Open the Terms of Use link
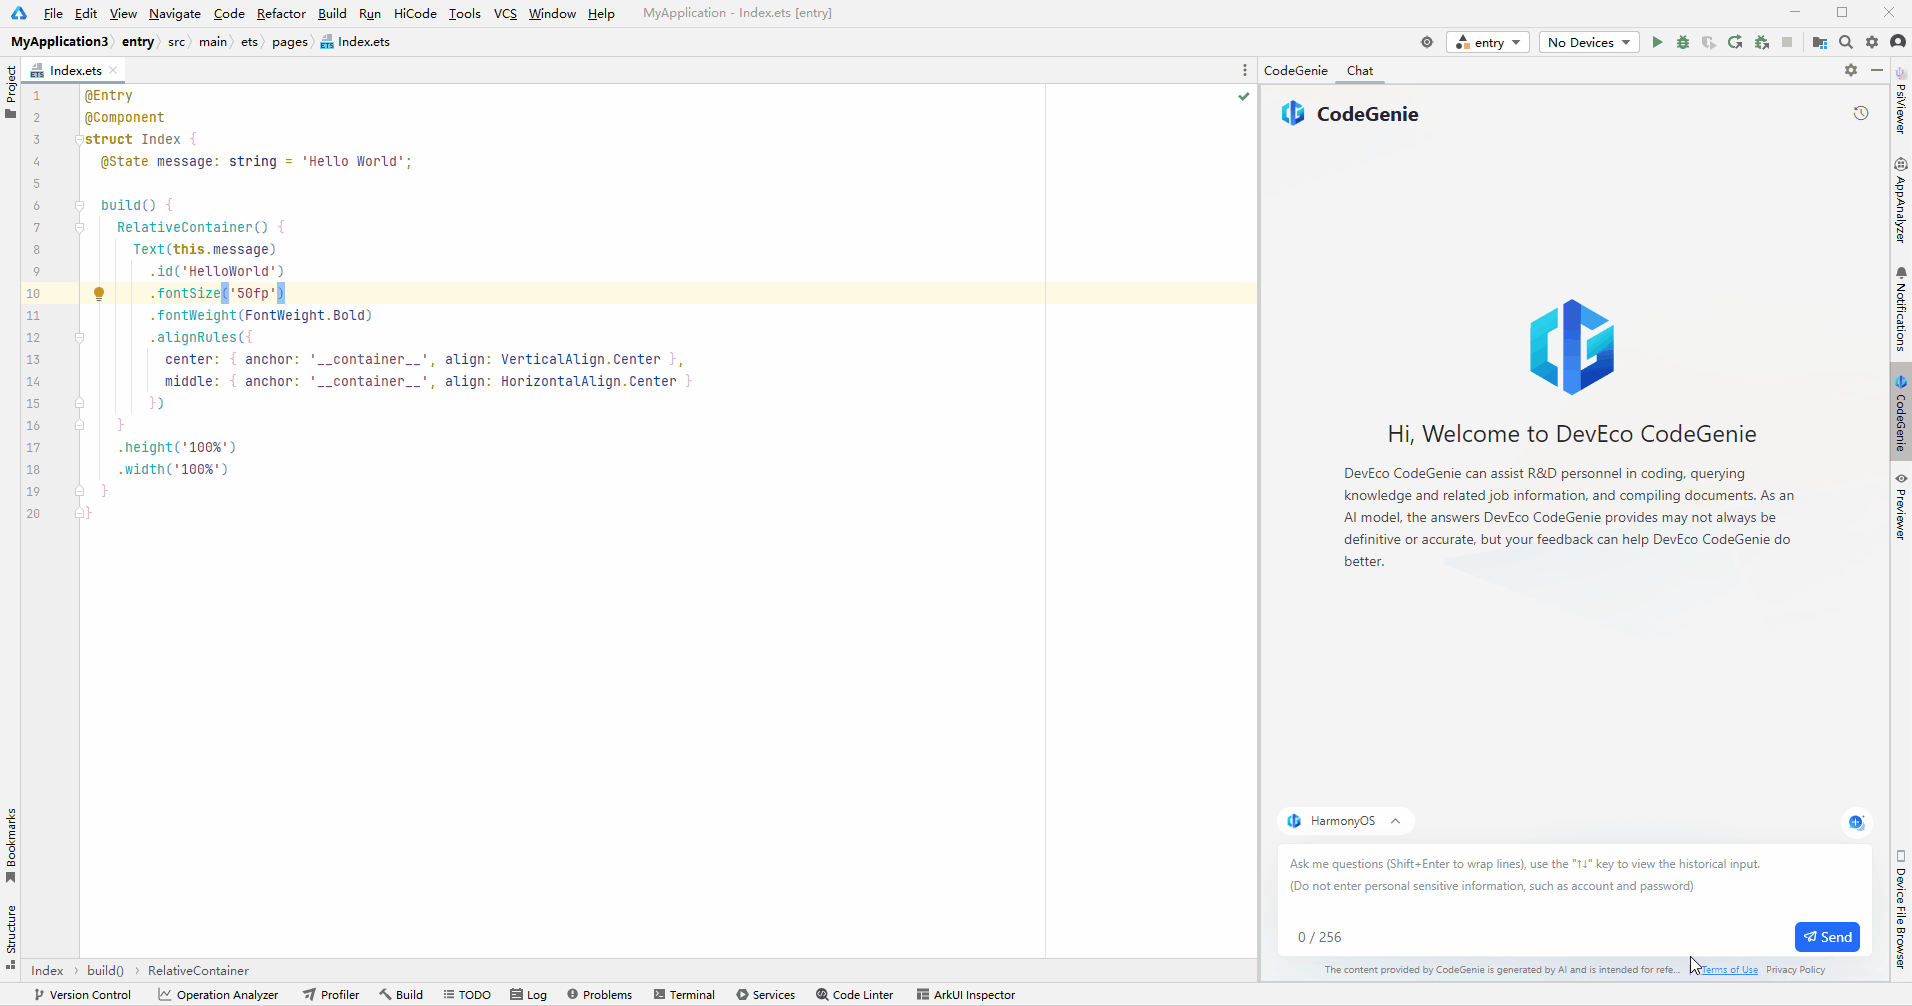The image size is (1912, 1006). click(x=1730, y=969)
